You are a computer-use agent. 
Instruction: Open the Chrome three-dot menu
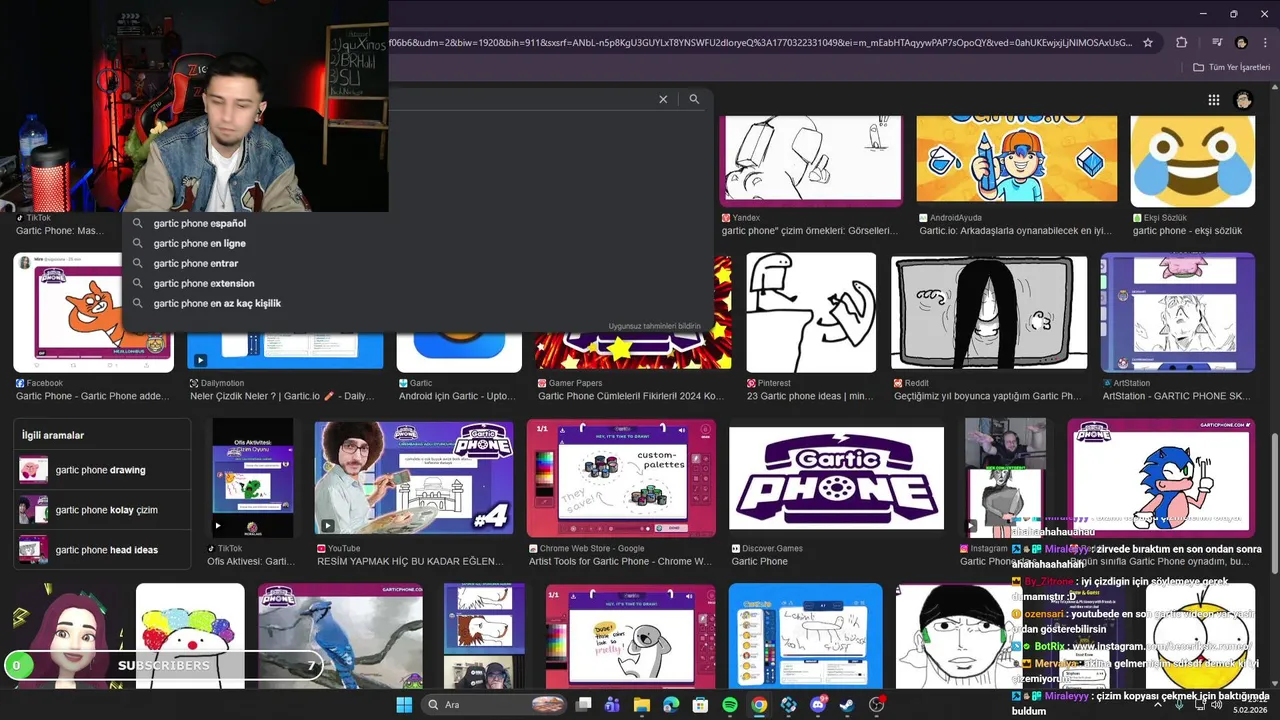[x=1264, y=43]
